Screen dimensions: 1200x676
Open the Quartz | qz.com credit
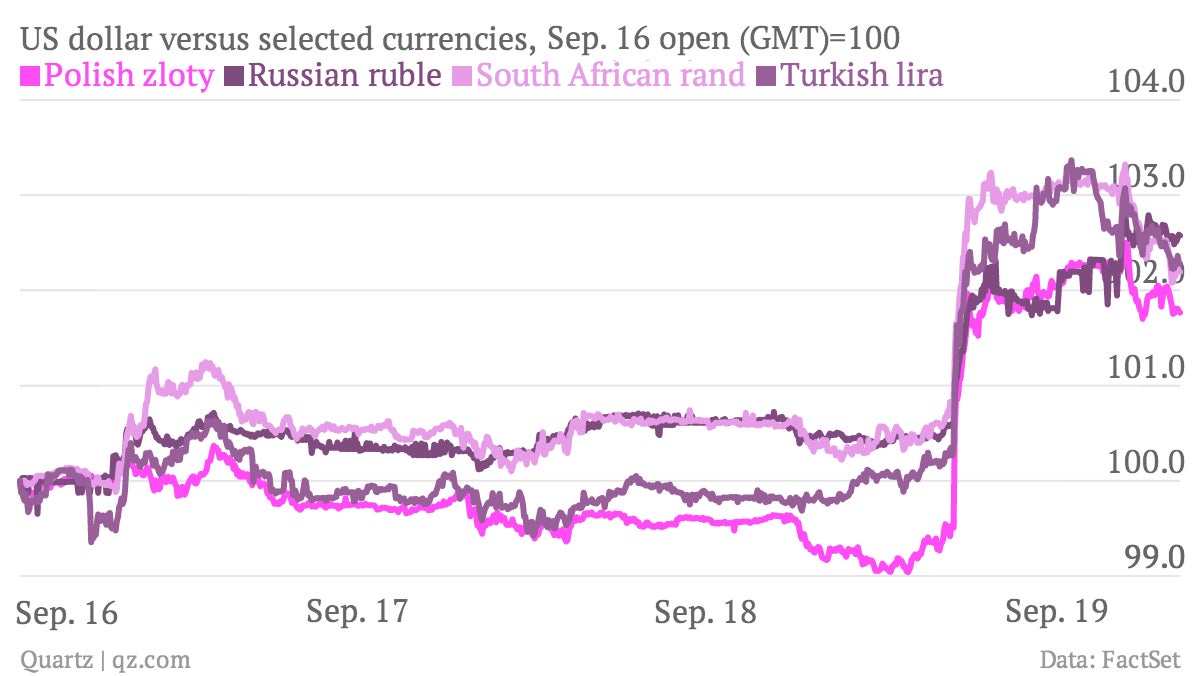[x=104, y=660]
